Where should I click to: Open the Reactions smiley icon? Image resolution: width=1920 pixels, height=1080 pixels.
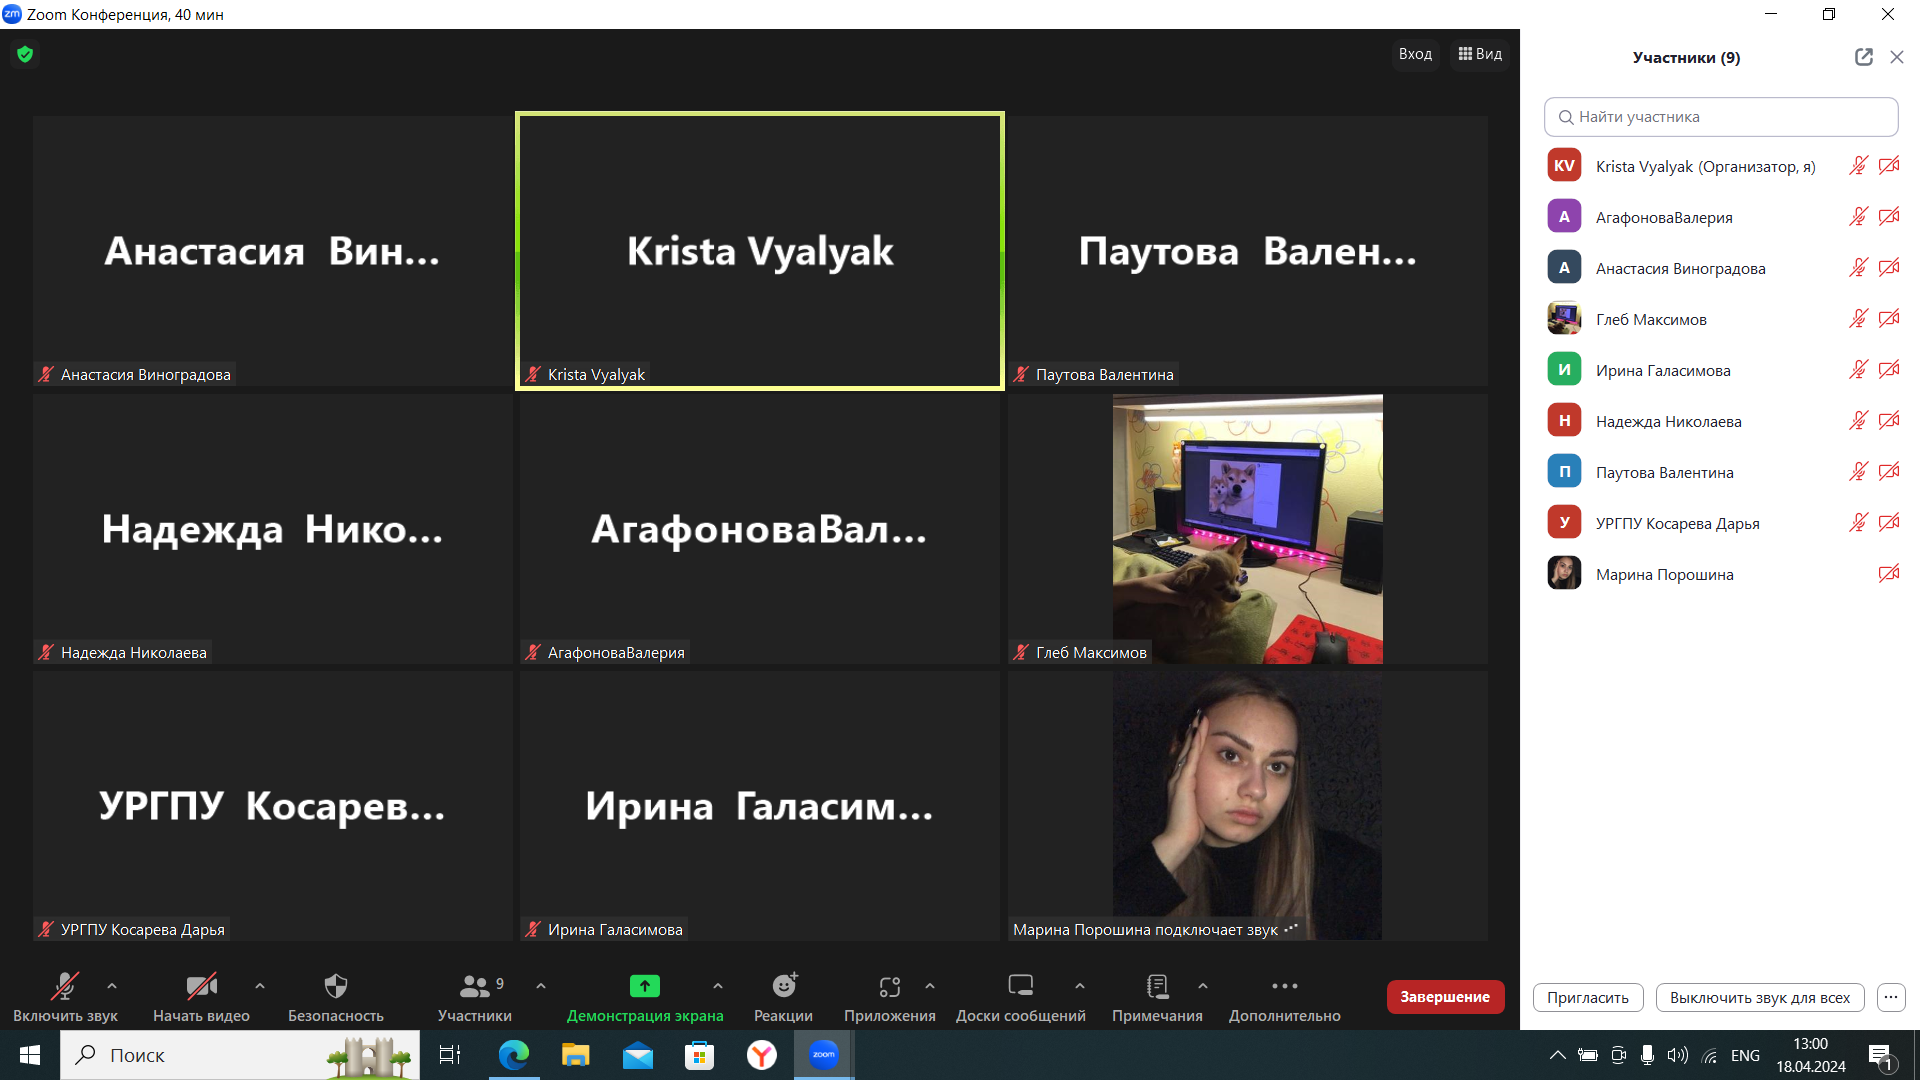click(784, 987)
